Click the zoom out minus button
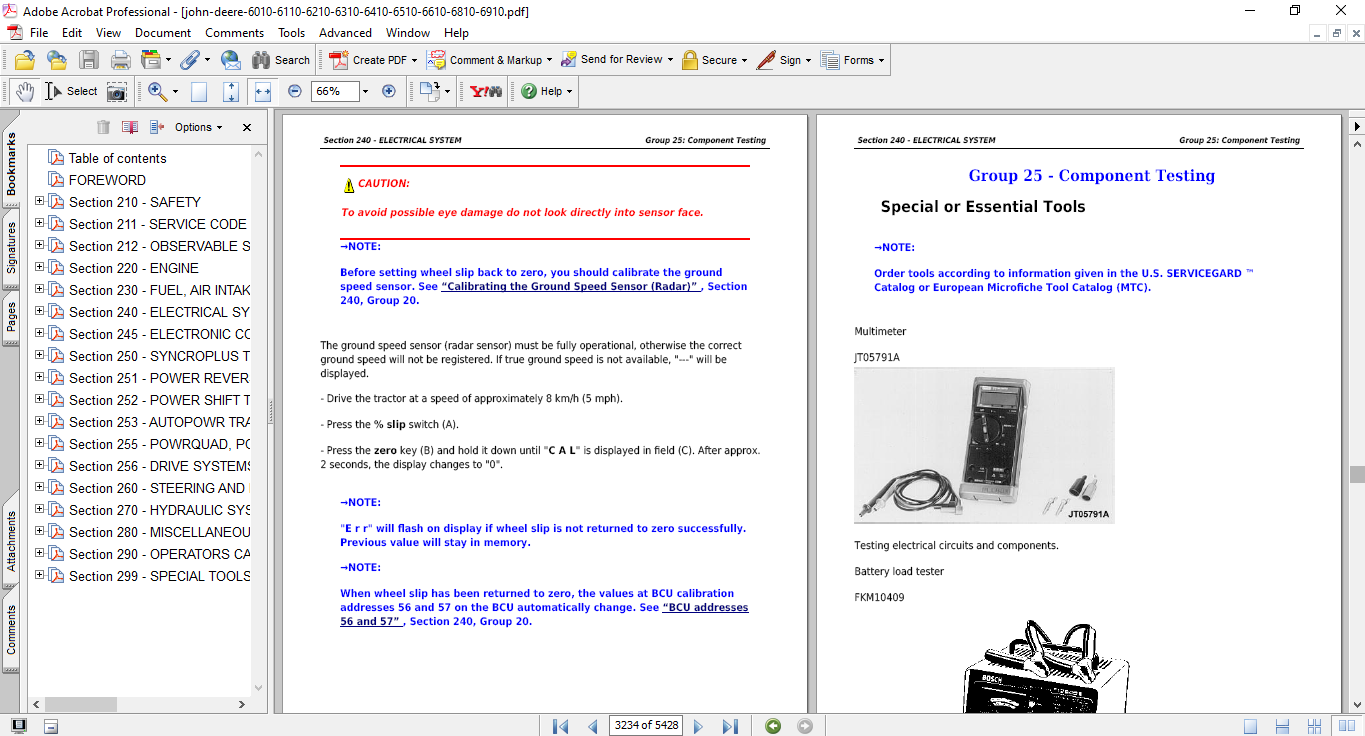This screenshot has height=736, width=1365. click(x=295, y=91)
